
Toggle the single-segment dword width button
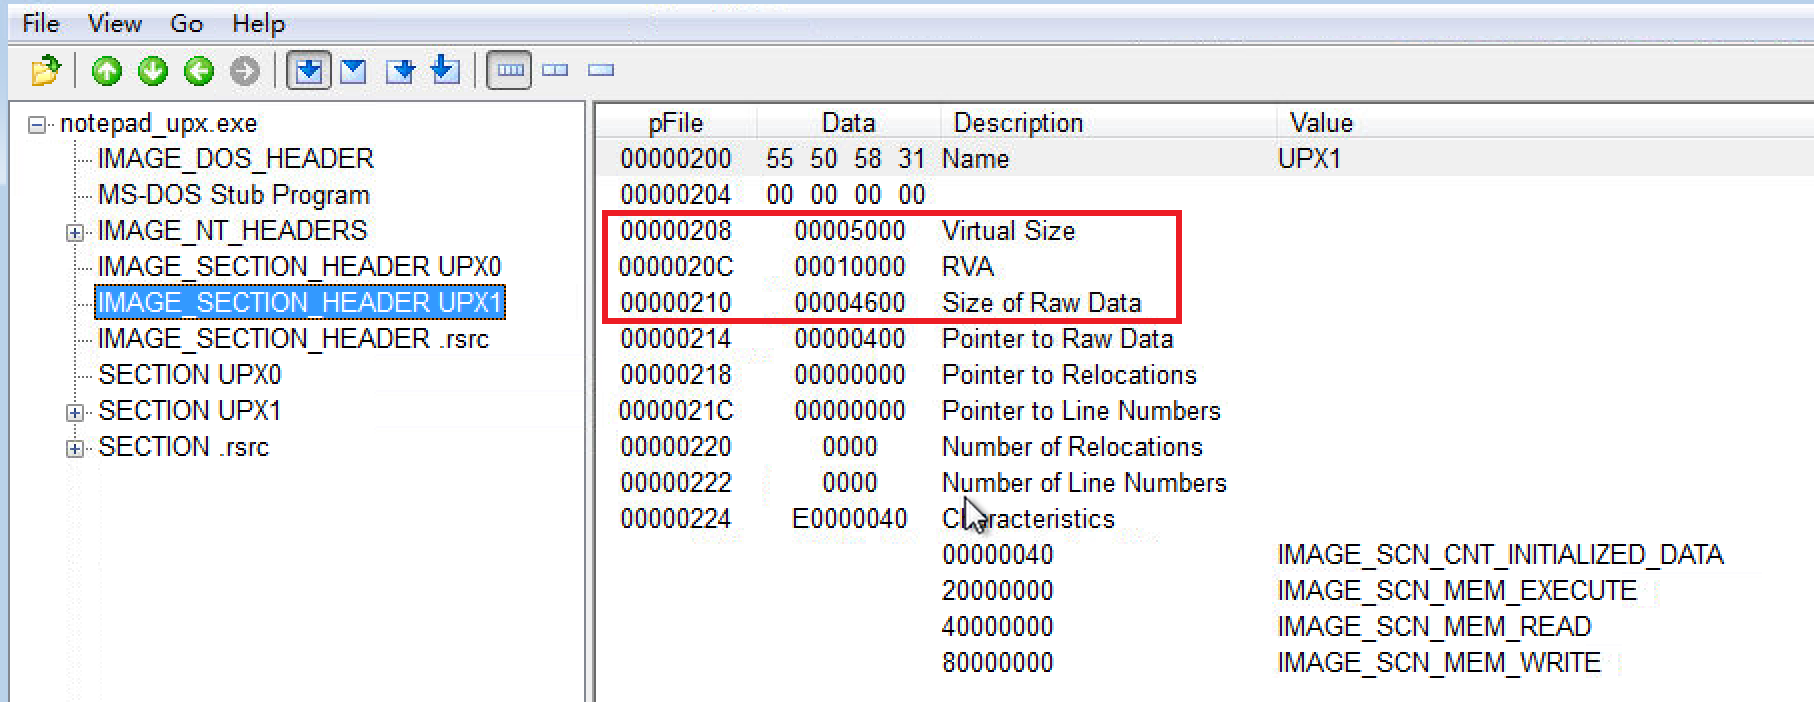tap(601, 71)
